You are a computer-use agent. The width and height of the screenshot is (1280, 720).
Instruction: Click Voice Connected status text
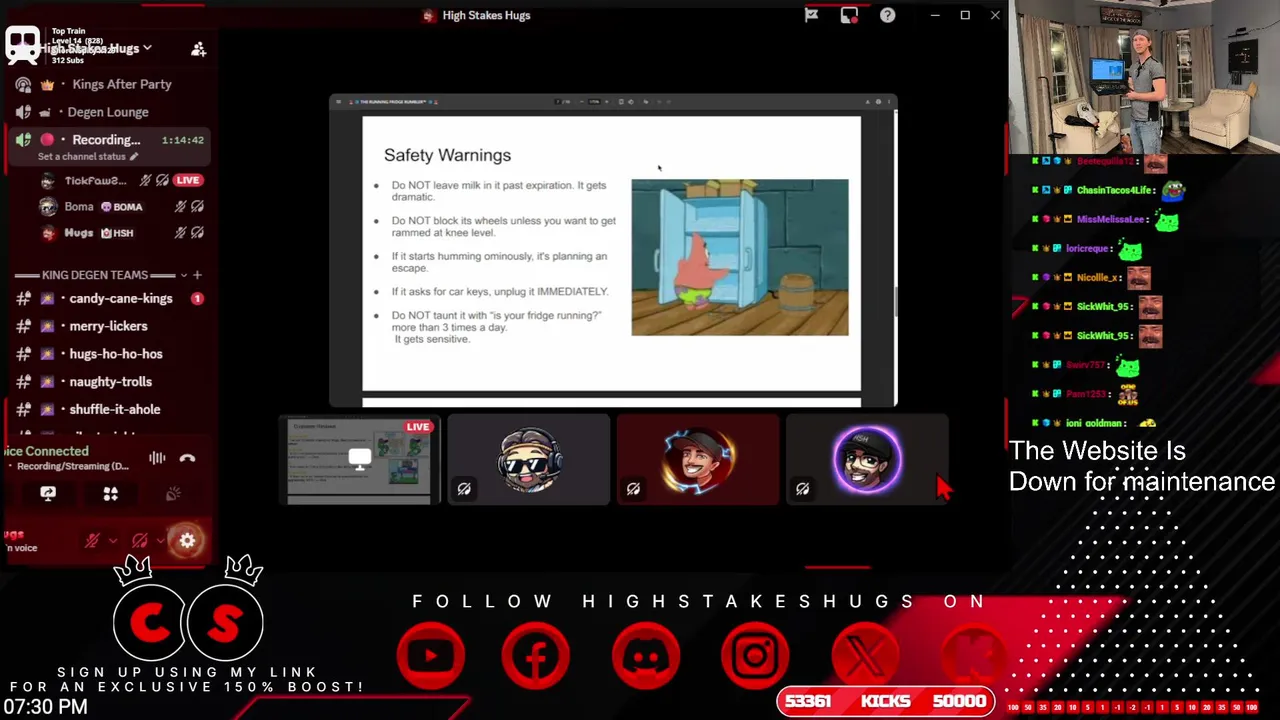[45, 451]
